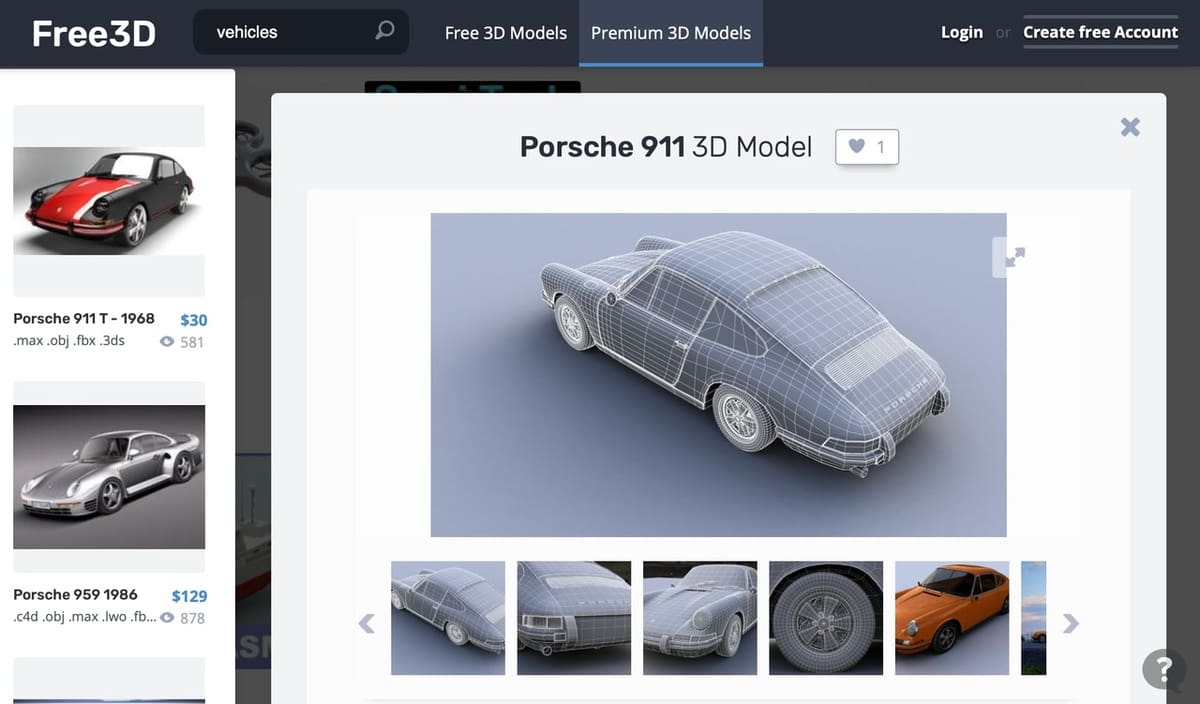Viewport: 1200px width, 704px height.
Task: Close the Porsche 911 model popup
Action: tap(1130, 126)
